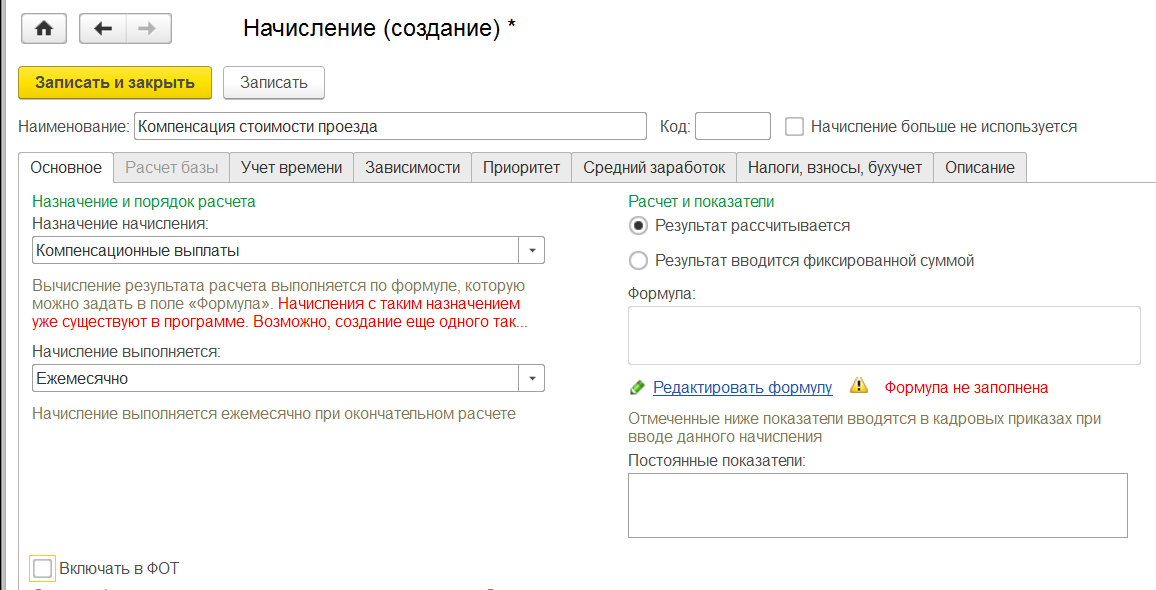
Task: Go forward with the right arrow
Action: pos(148,28)
